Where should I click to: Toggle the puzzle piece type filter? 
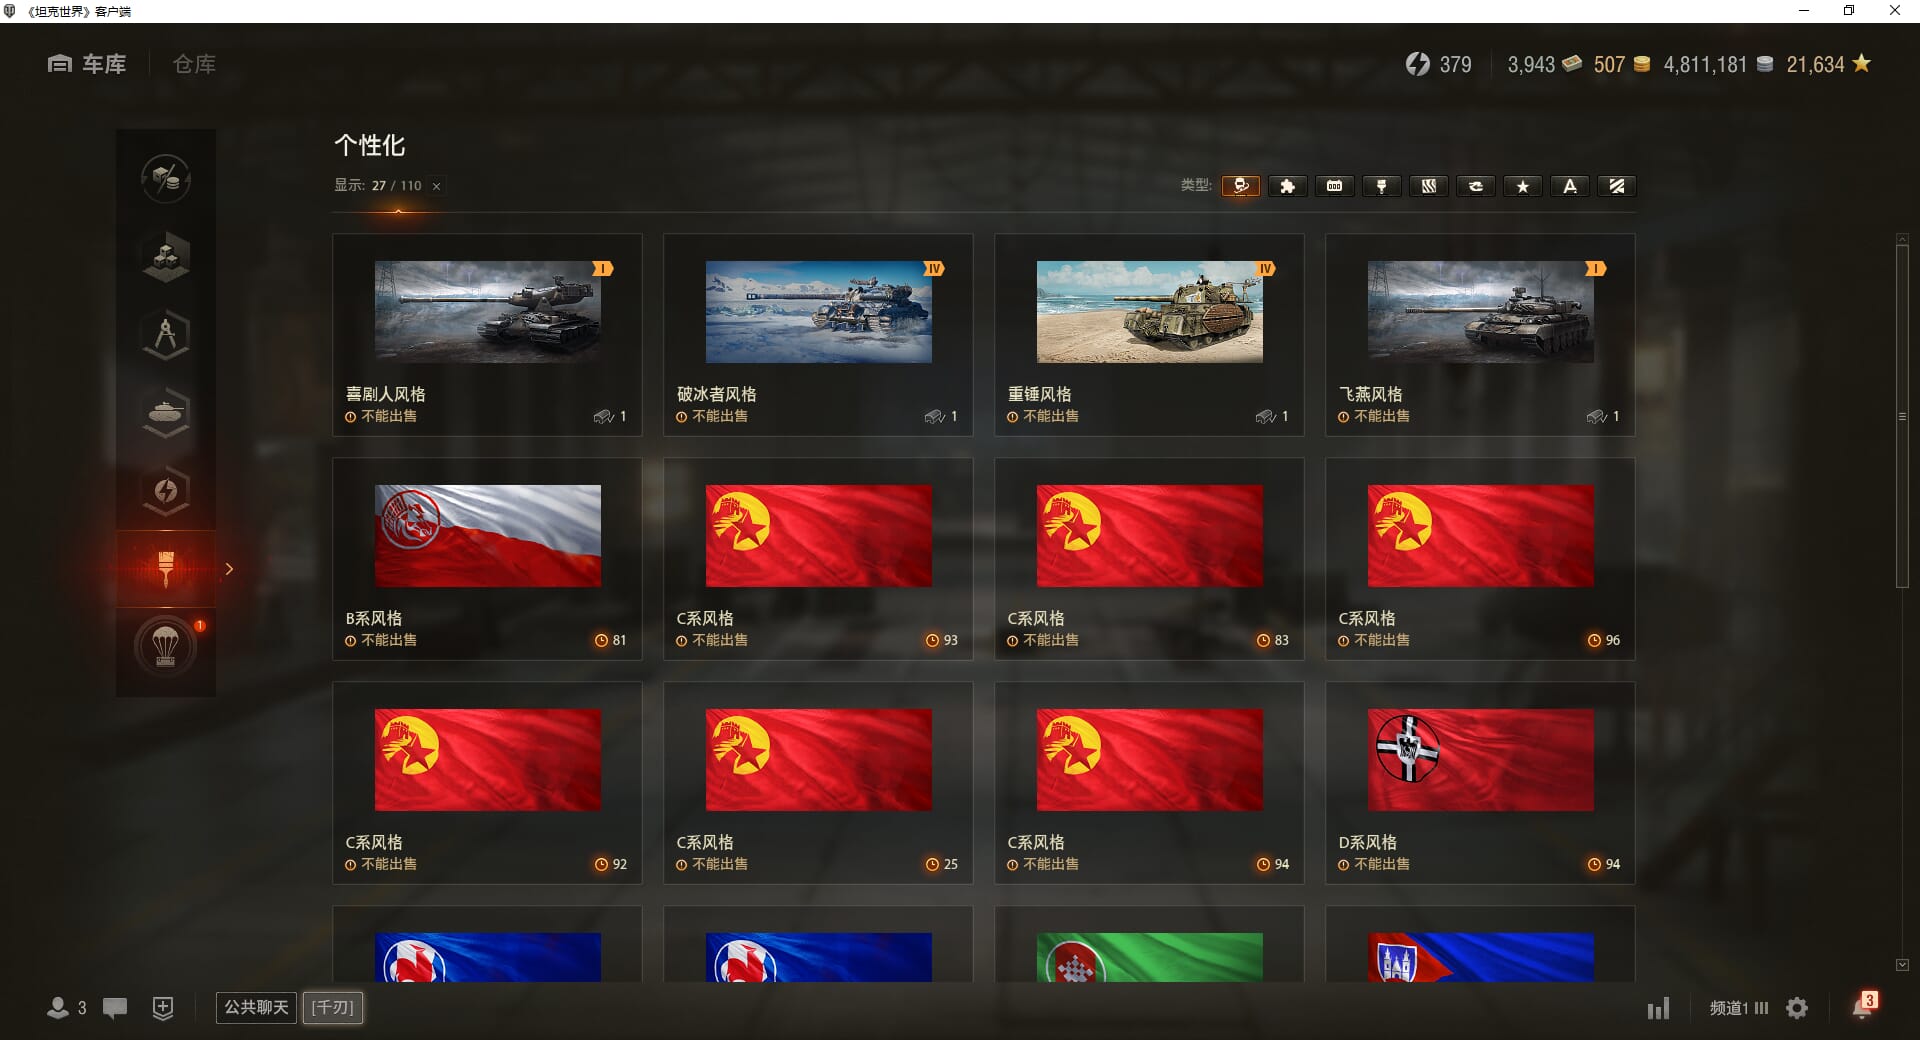point(1288,186)
